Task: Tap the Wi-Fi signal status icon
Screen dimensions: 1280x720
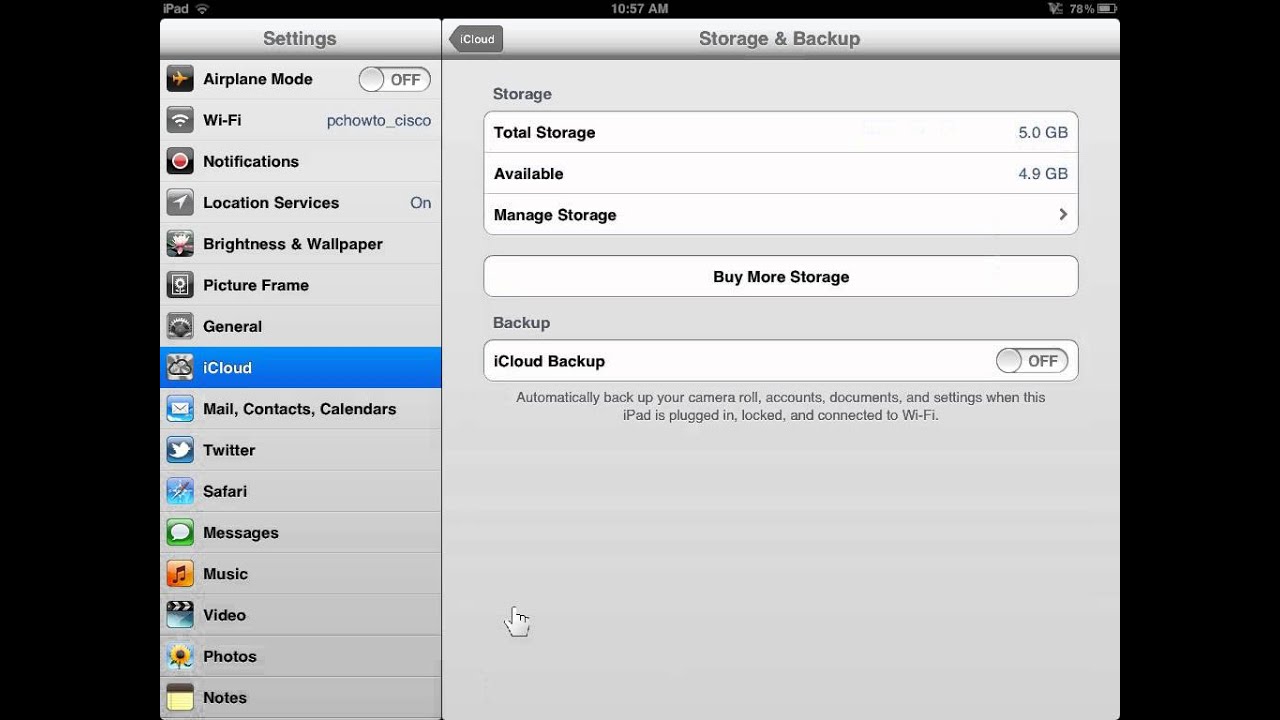Action: pyautogui.click(x=203, y=9)
